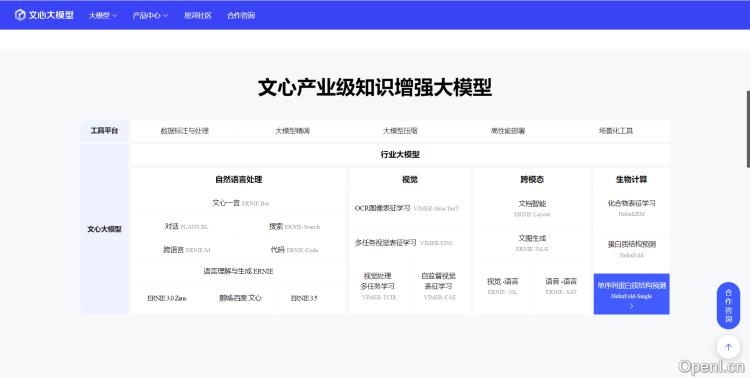Viewport: 750px width, 378px height.
Task: Open 星河社区 in the top navigation
Action: (x=198, y=15)
